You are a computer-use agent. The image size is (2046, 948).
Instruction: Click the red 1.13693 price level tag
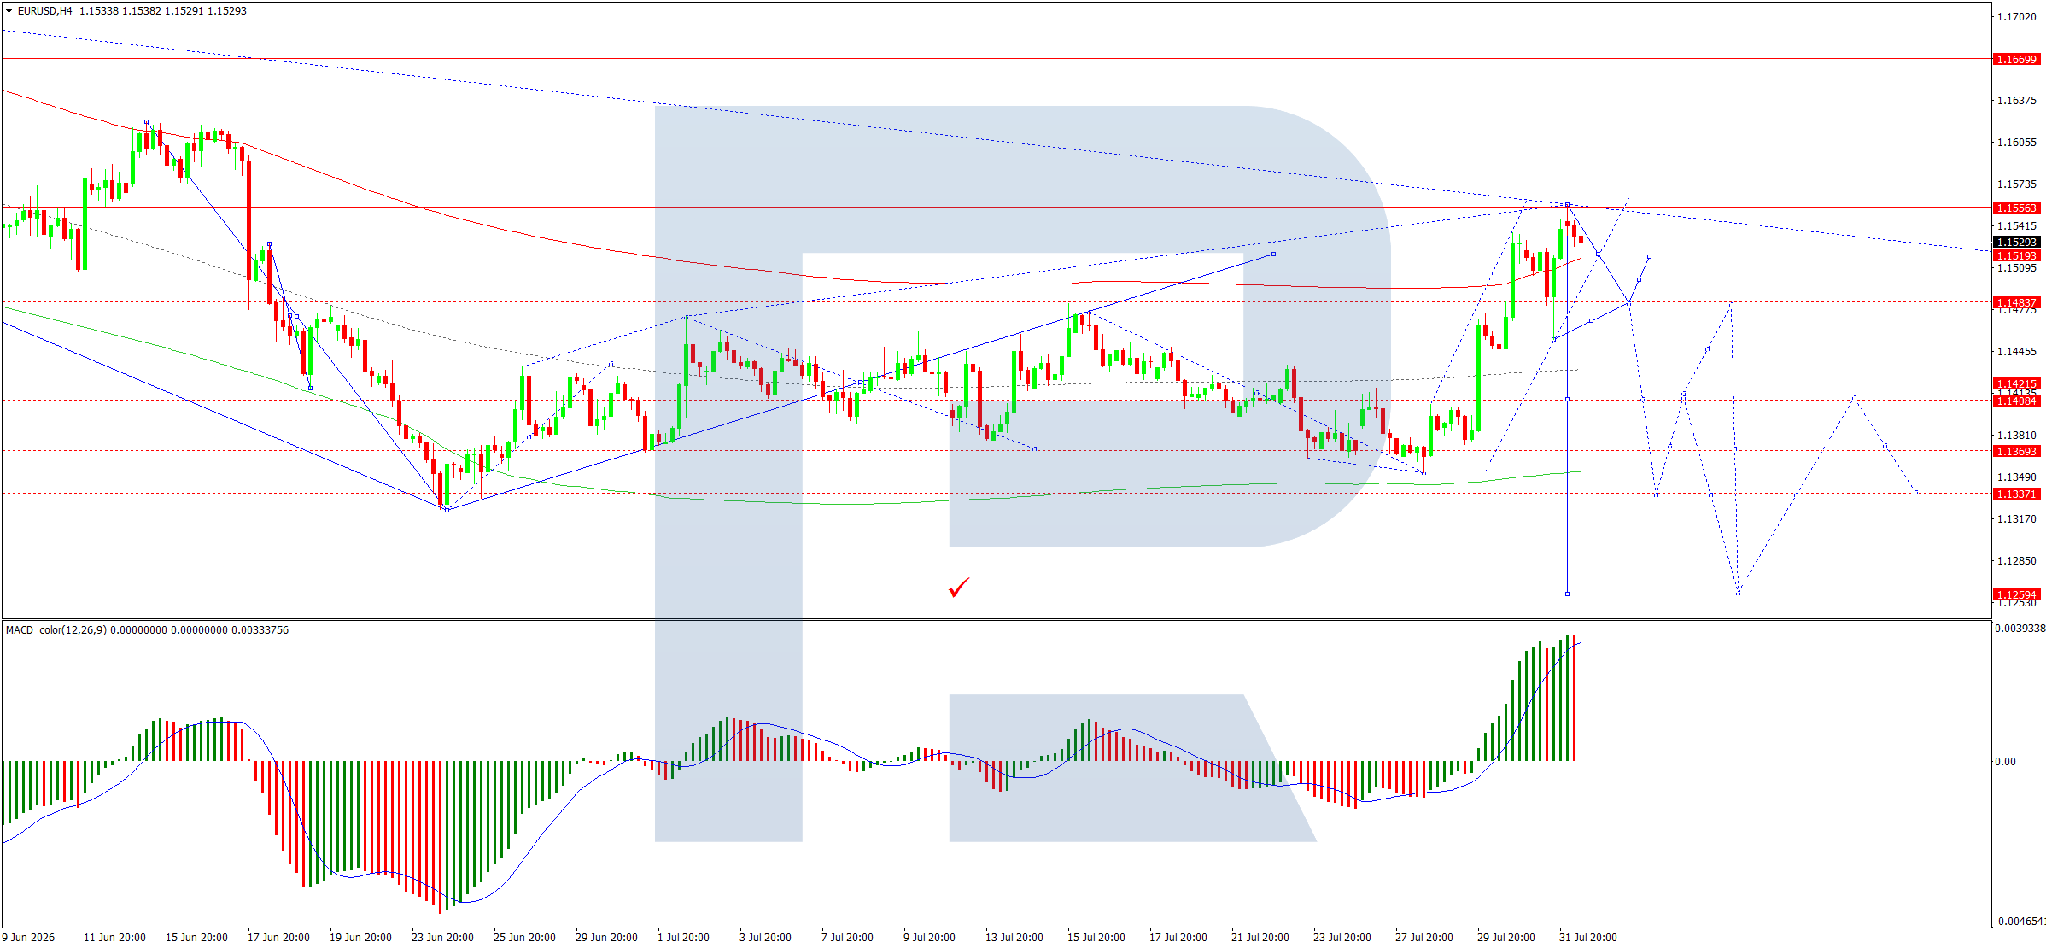tap(2017, 451)
